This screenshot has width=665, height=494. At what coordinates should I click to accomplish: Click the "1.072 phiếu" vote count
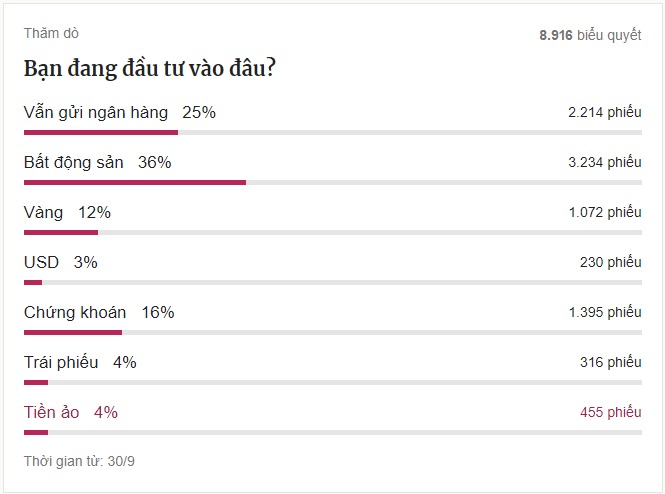click(x=604, y=213)
